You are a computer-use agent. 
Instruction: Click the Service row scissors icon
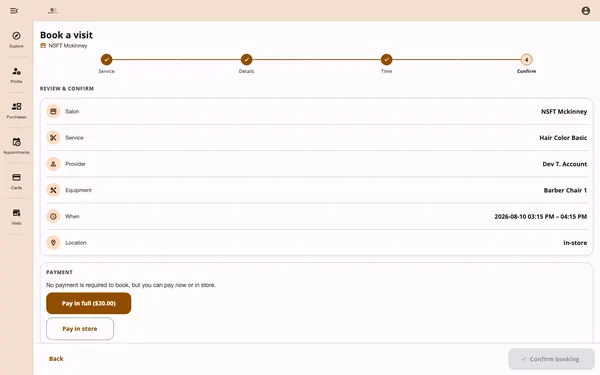(53, 138)
